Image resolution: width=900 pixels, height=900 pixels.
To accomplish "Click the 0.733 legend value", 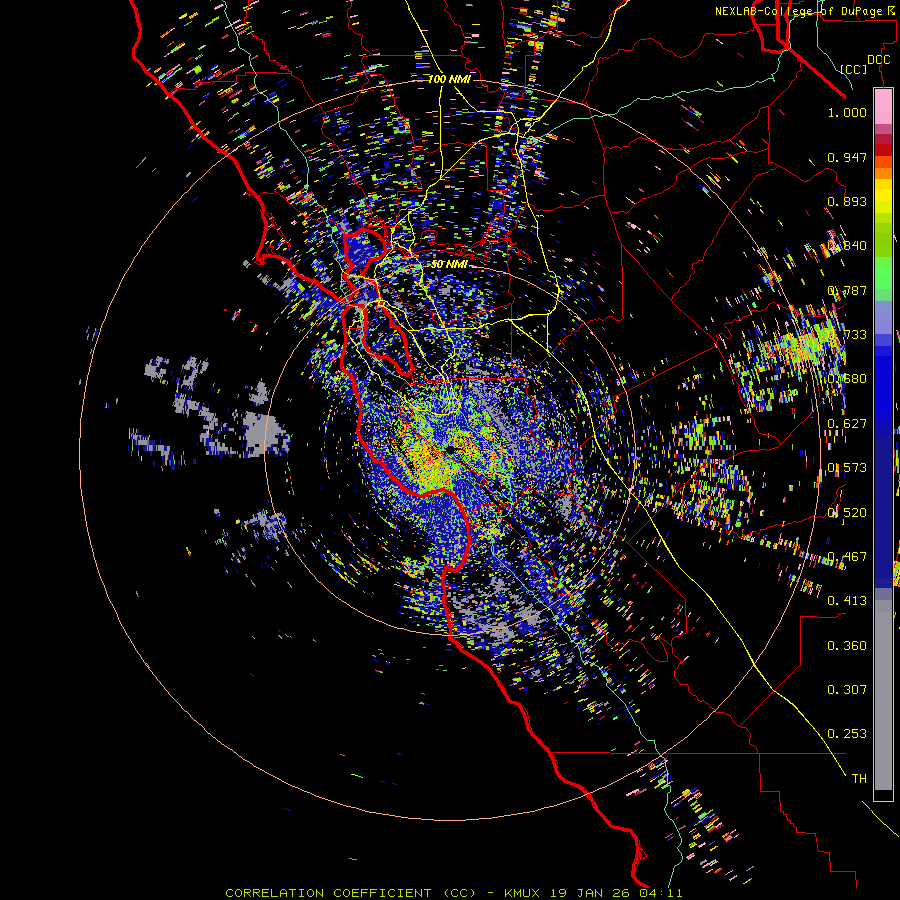I will click(x=847, y=335).
